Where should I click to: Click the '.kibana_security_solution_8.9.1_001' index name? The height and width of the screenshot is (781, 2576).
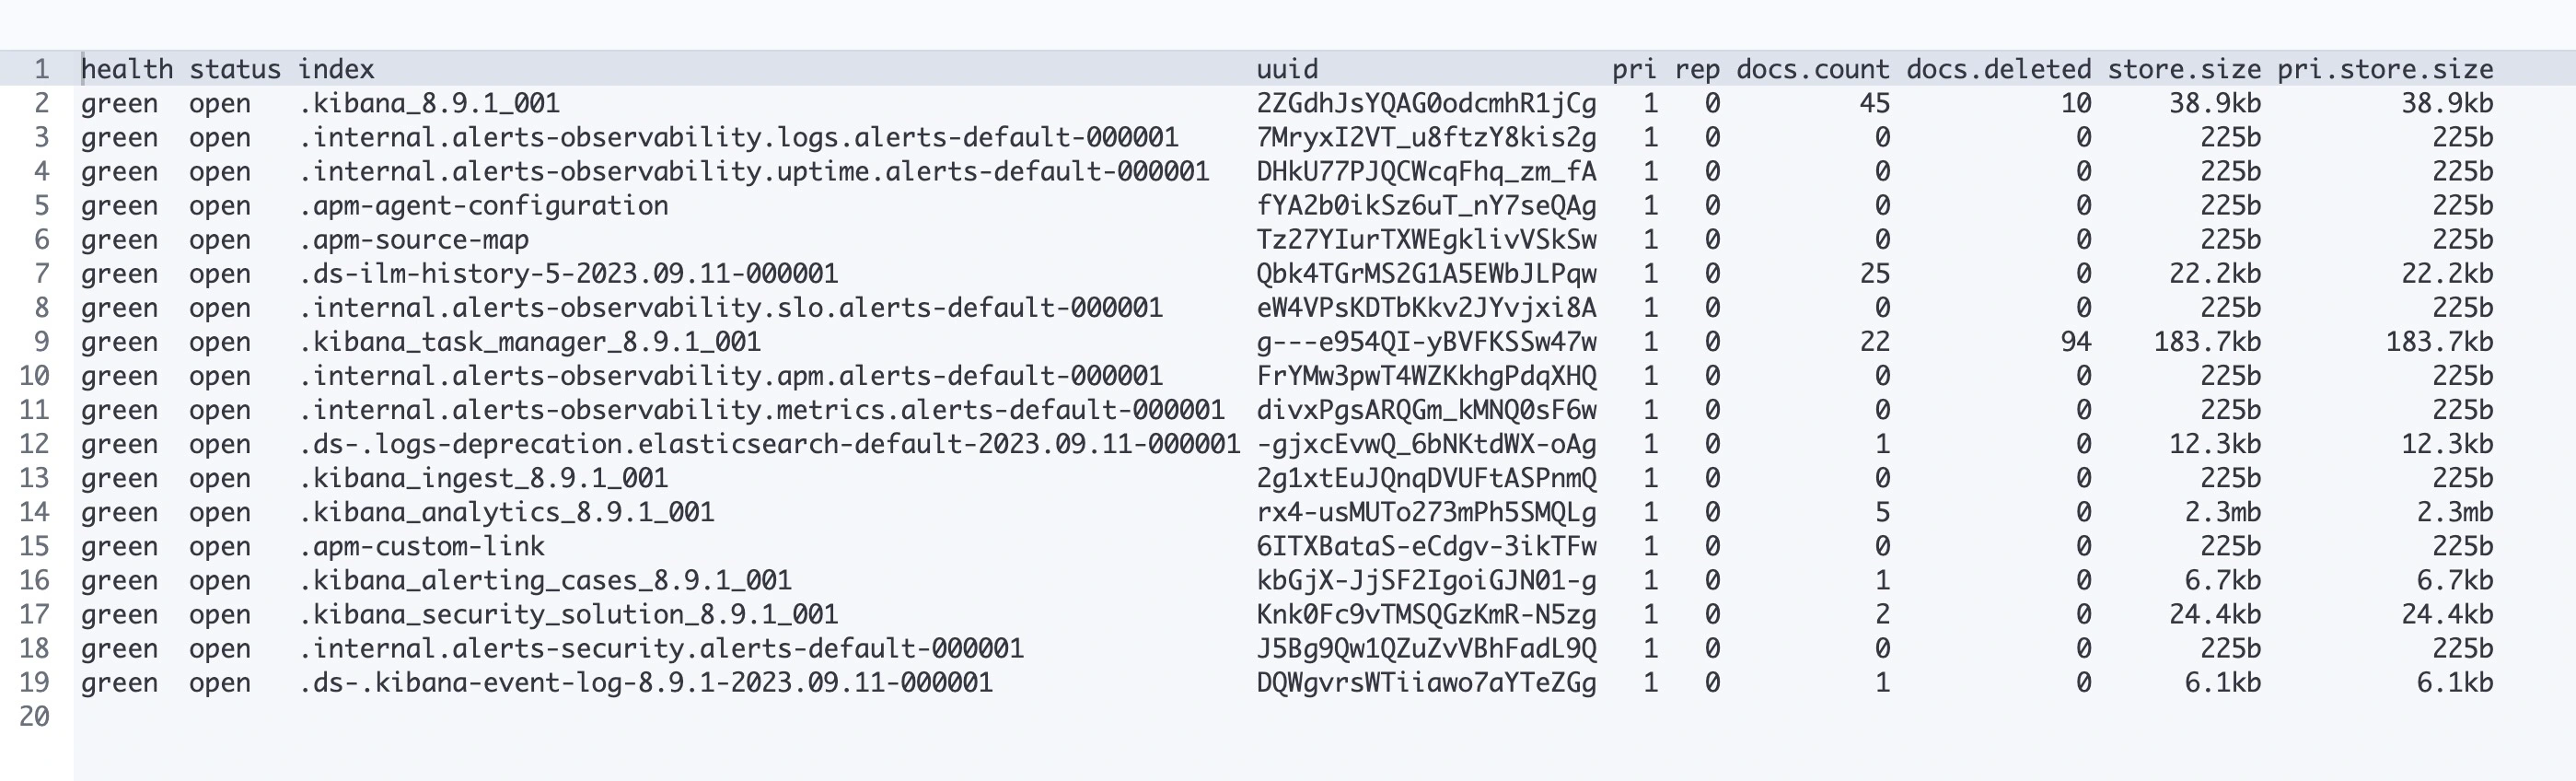[568, 614]
